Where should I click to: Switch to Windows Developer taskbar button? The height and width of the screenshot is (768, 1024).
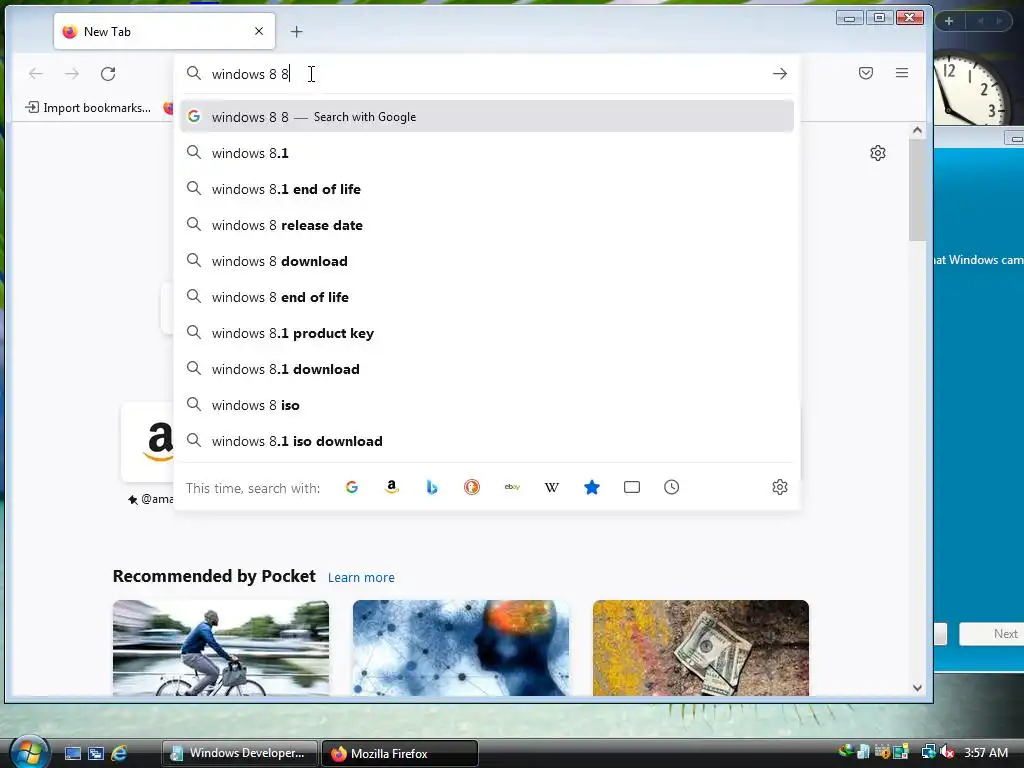239,753
